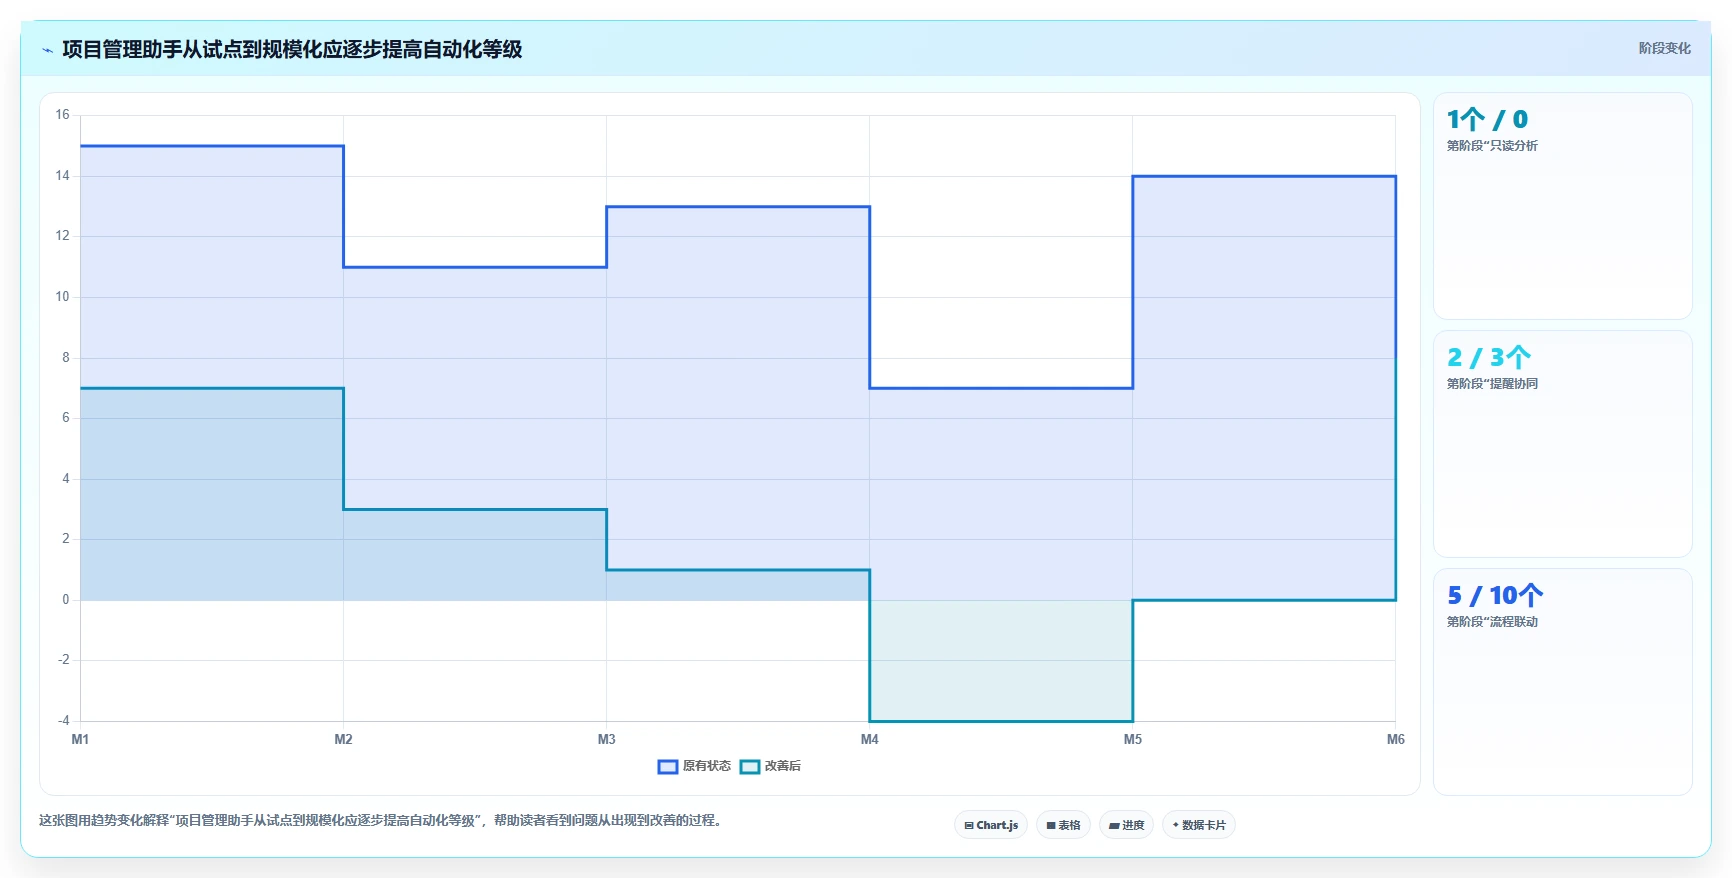
Task: Click the 数据卡片 tag
Action: (x=1198, y=825)
